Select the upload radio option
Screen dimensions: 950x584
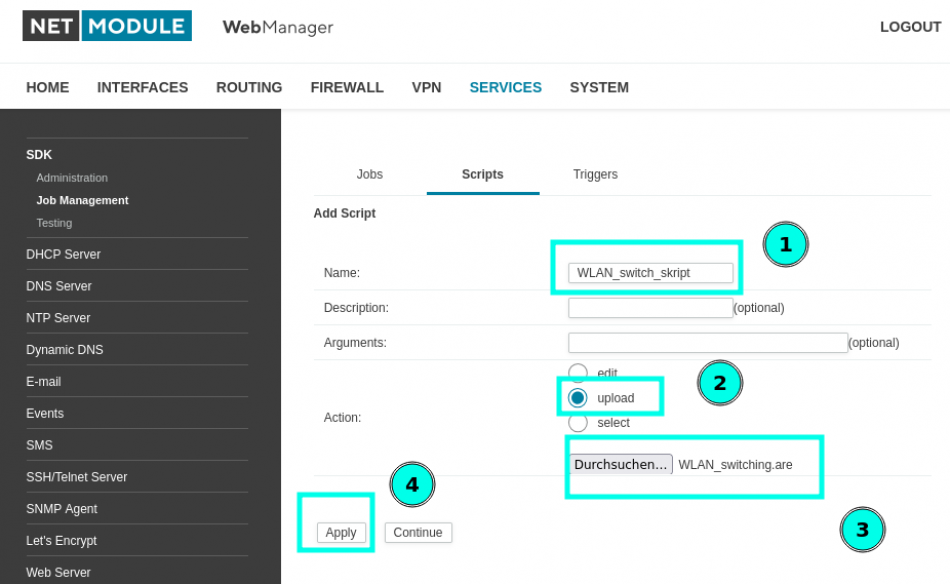click(x=577, y=398)
